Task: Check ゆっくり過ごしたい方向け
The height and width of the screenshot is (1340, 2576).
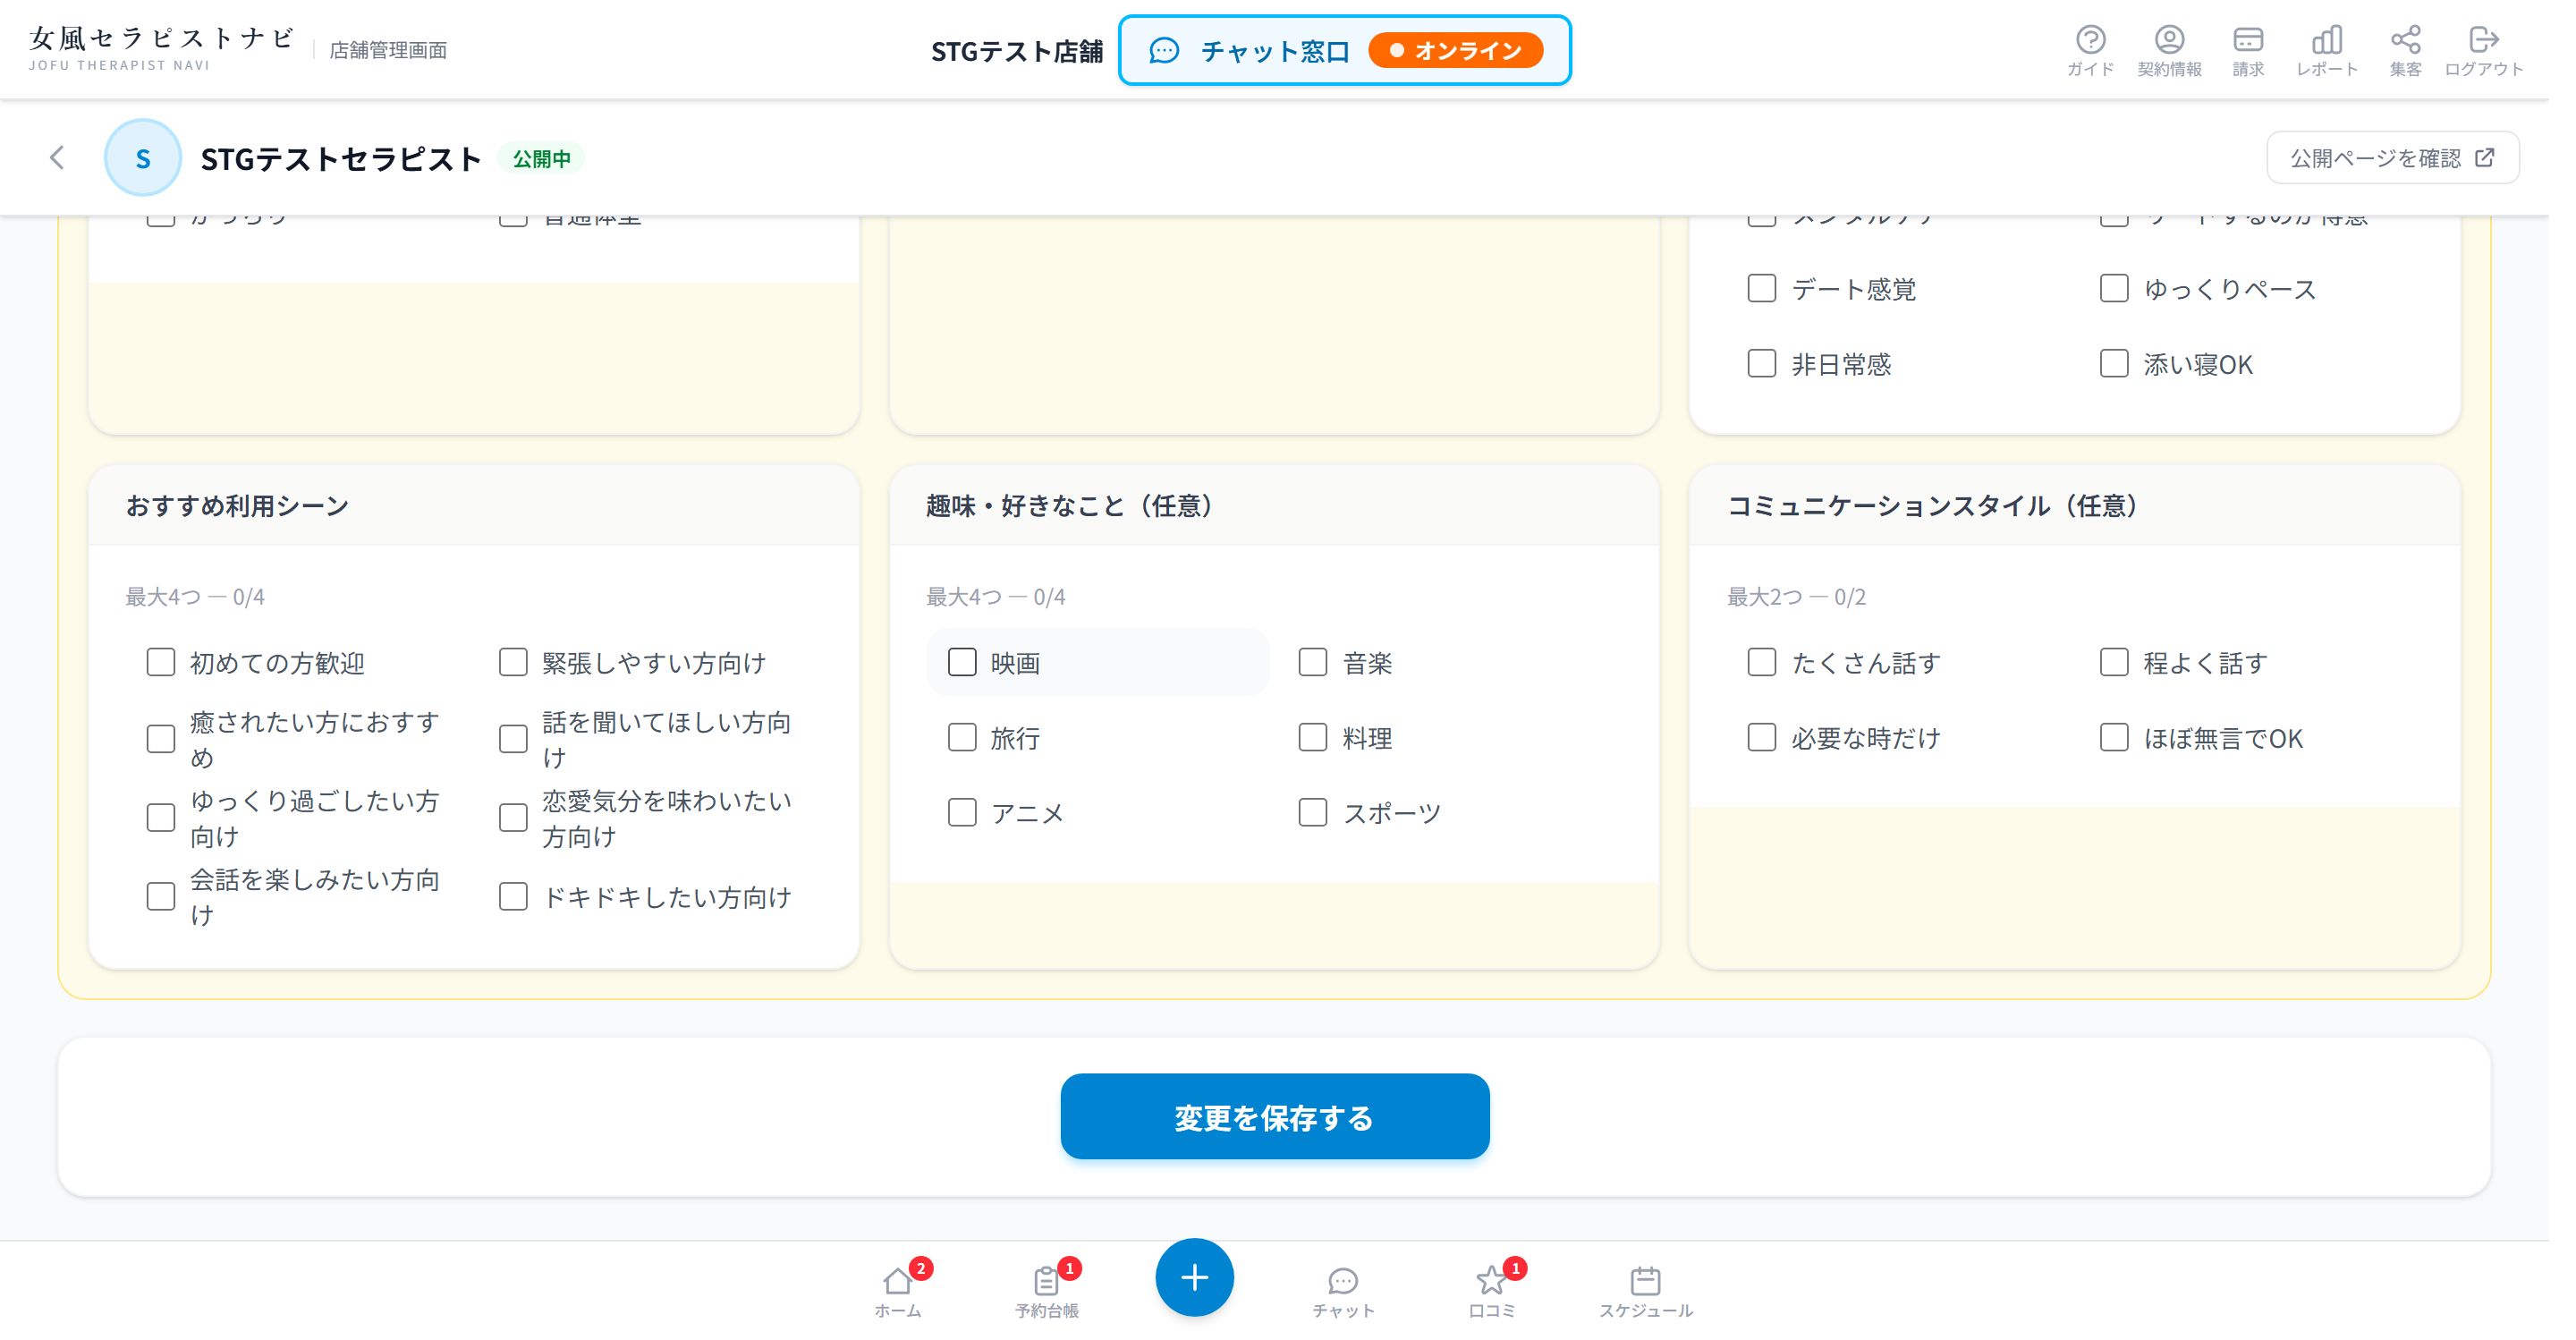Action: pos(162,826)
